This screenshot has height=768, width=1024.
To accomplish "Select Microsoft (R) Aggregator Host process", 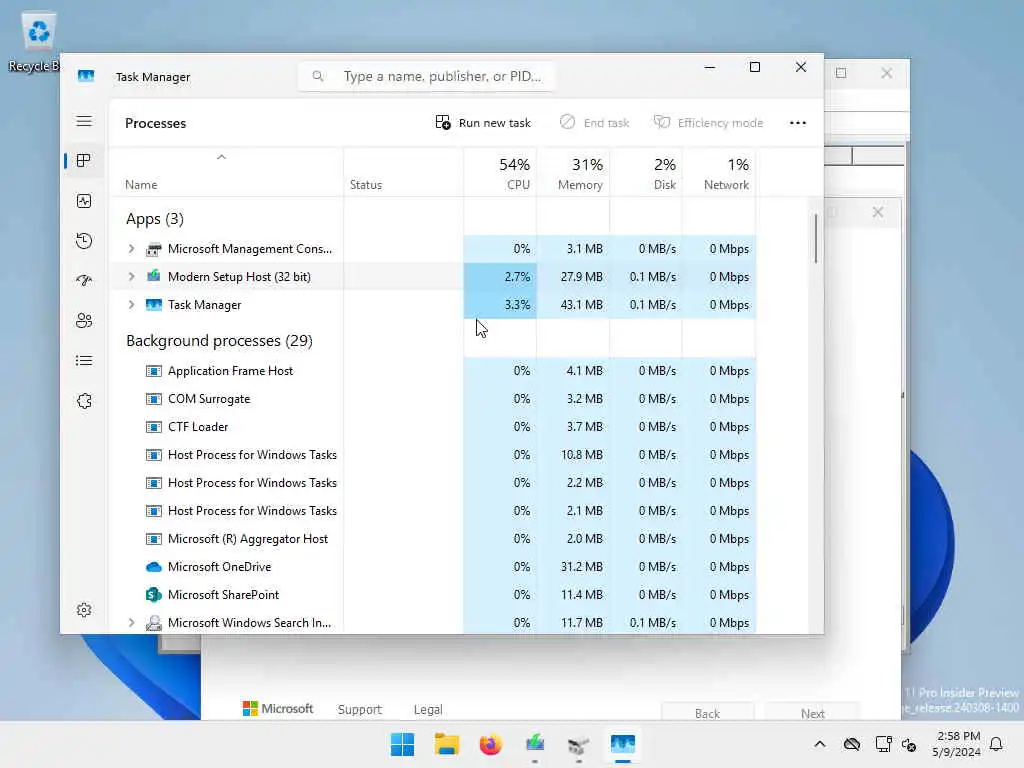I will click(x=248, y=539).
